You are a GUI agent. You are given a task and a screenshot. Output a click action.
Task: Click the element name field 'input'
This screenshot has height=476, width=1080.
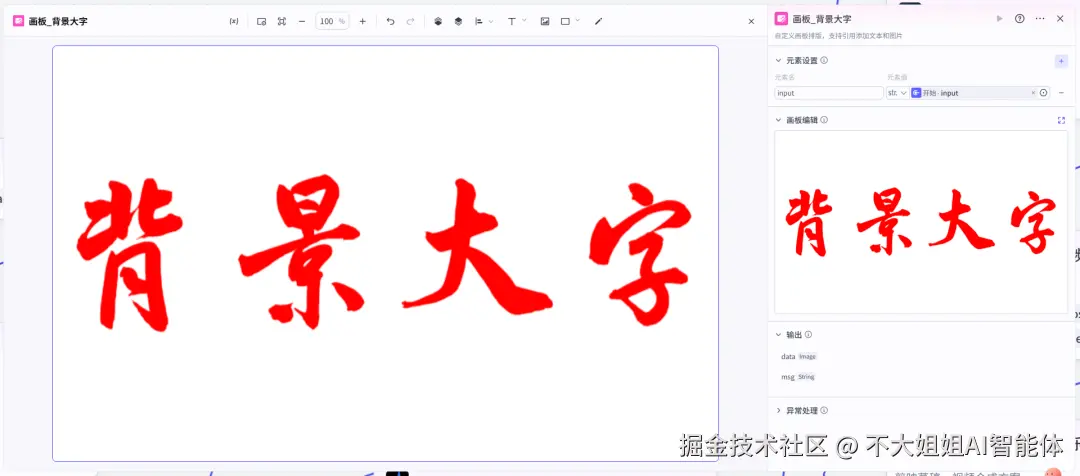tap(829, 93)
